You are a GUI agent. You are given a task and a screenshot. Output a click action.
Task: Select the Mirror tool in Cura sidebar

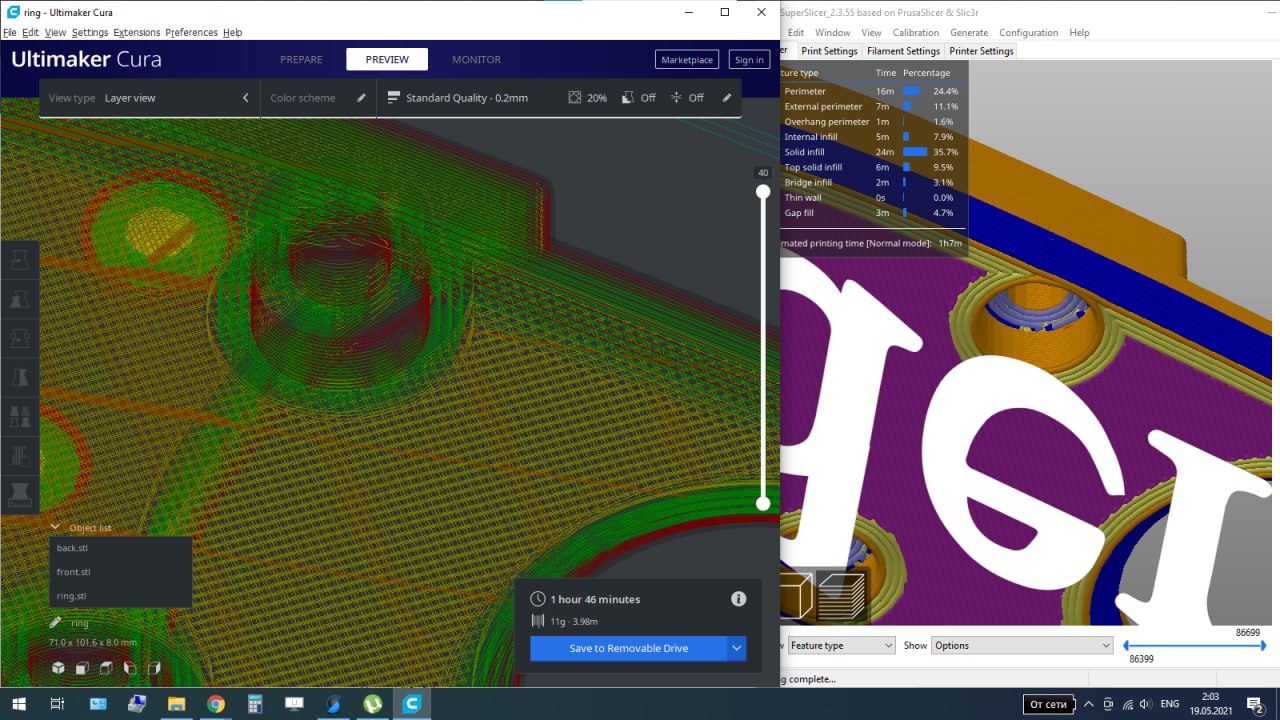[x=20, y=377]
